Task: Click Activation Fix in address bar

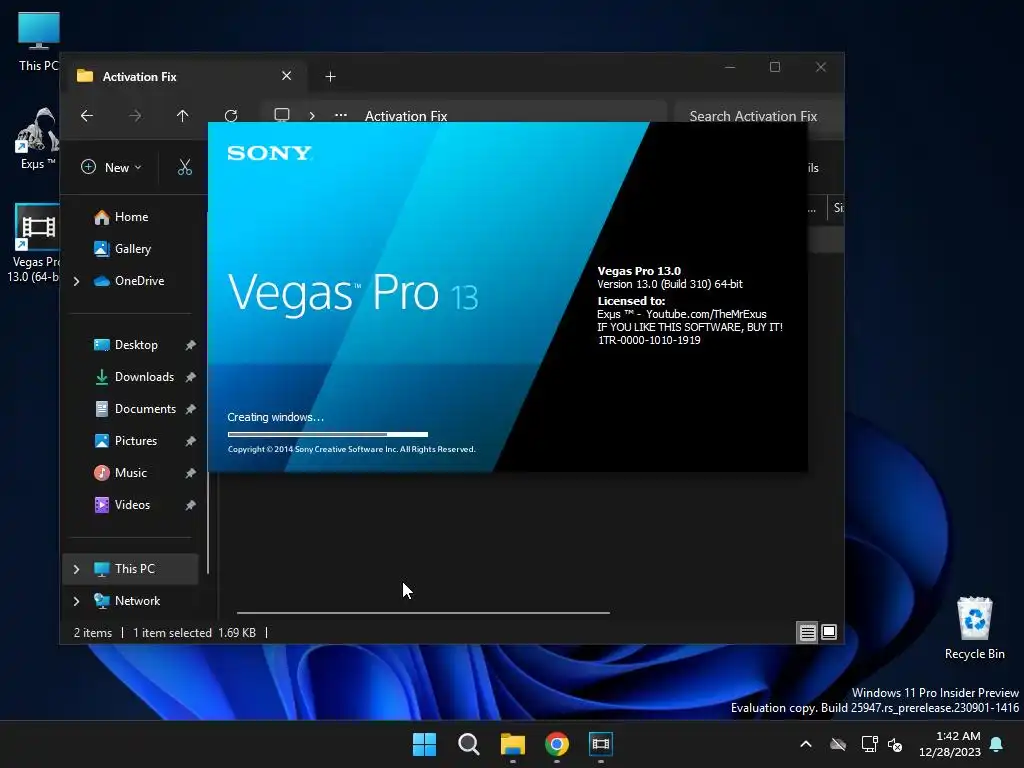Action: pyautogui.click(x=406, y=116)
